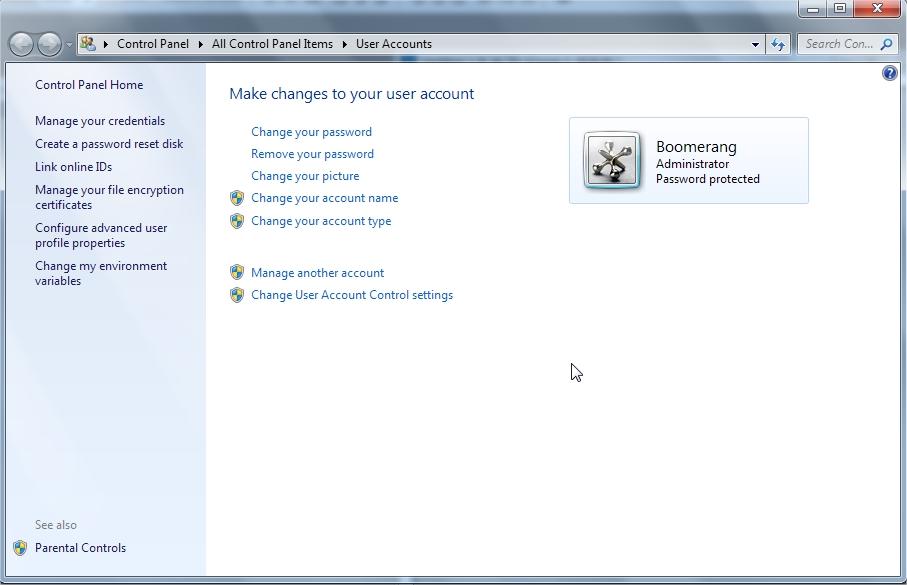The image size is (907, 585).
Task: Close the User Accounts window
Action: click(x=877, y=9)
